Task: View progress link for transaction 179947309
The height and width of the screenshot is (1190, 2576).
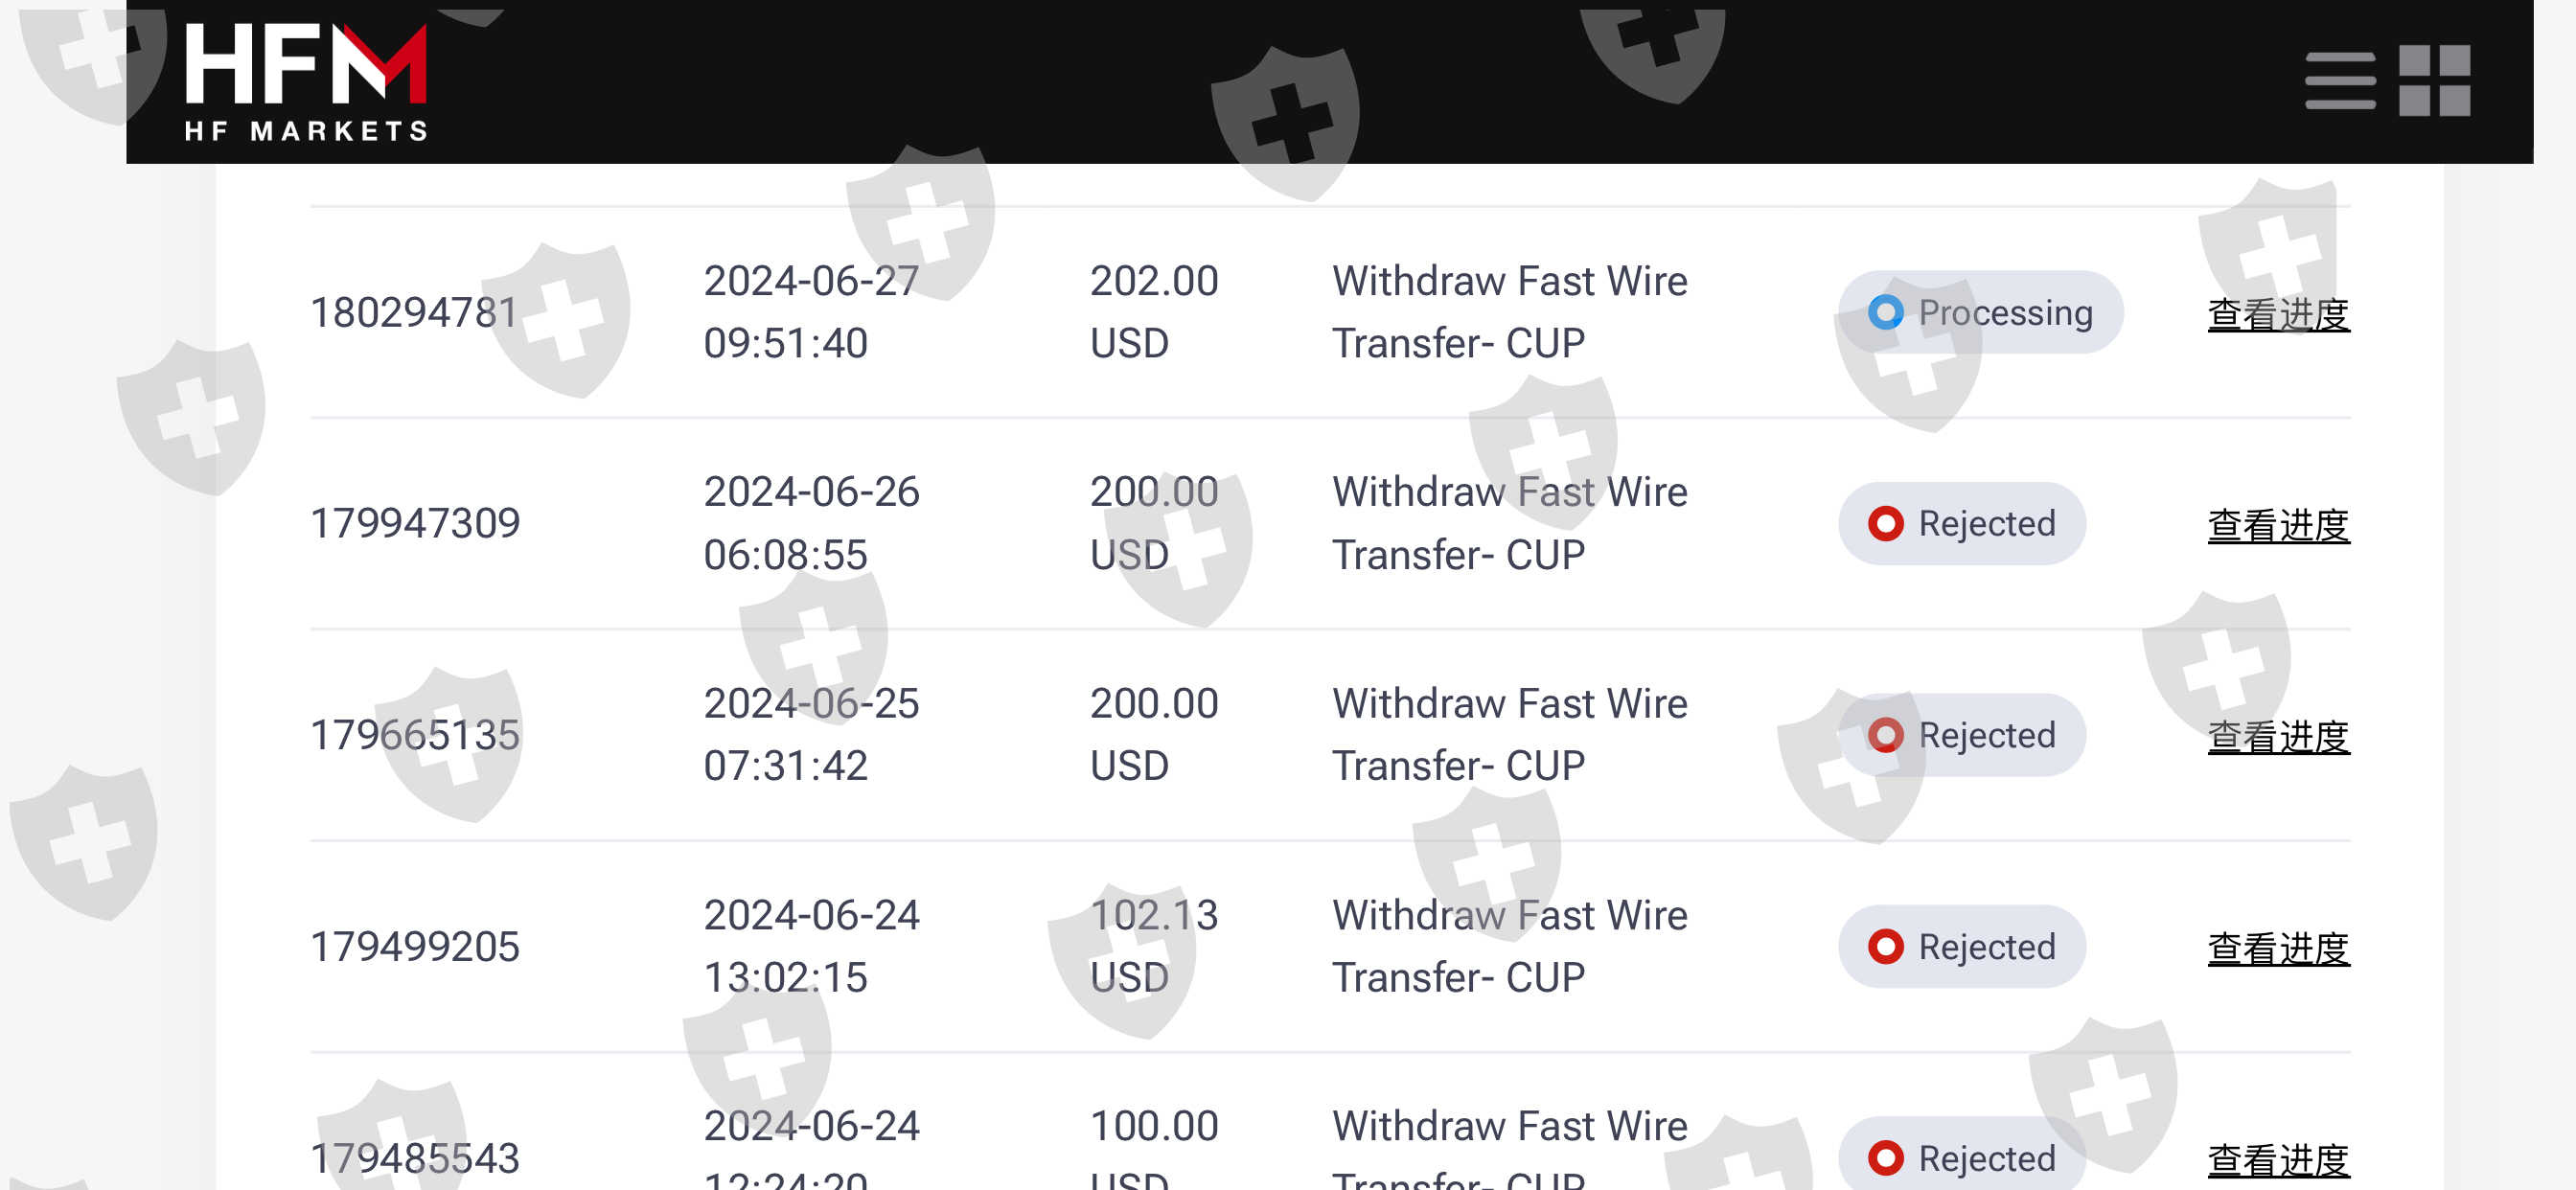Action: [x=2278, y=526]
